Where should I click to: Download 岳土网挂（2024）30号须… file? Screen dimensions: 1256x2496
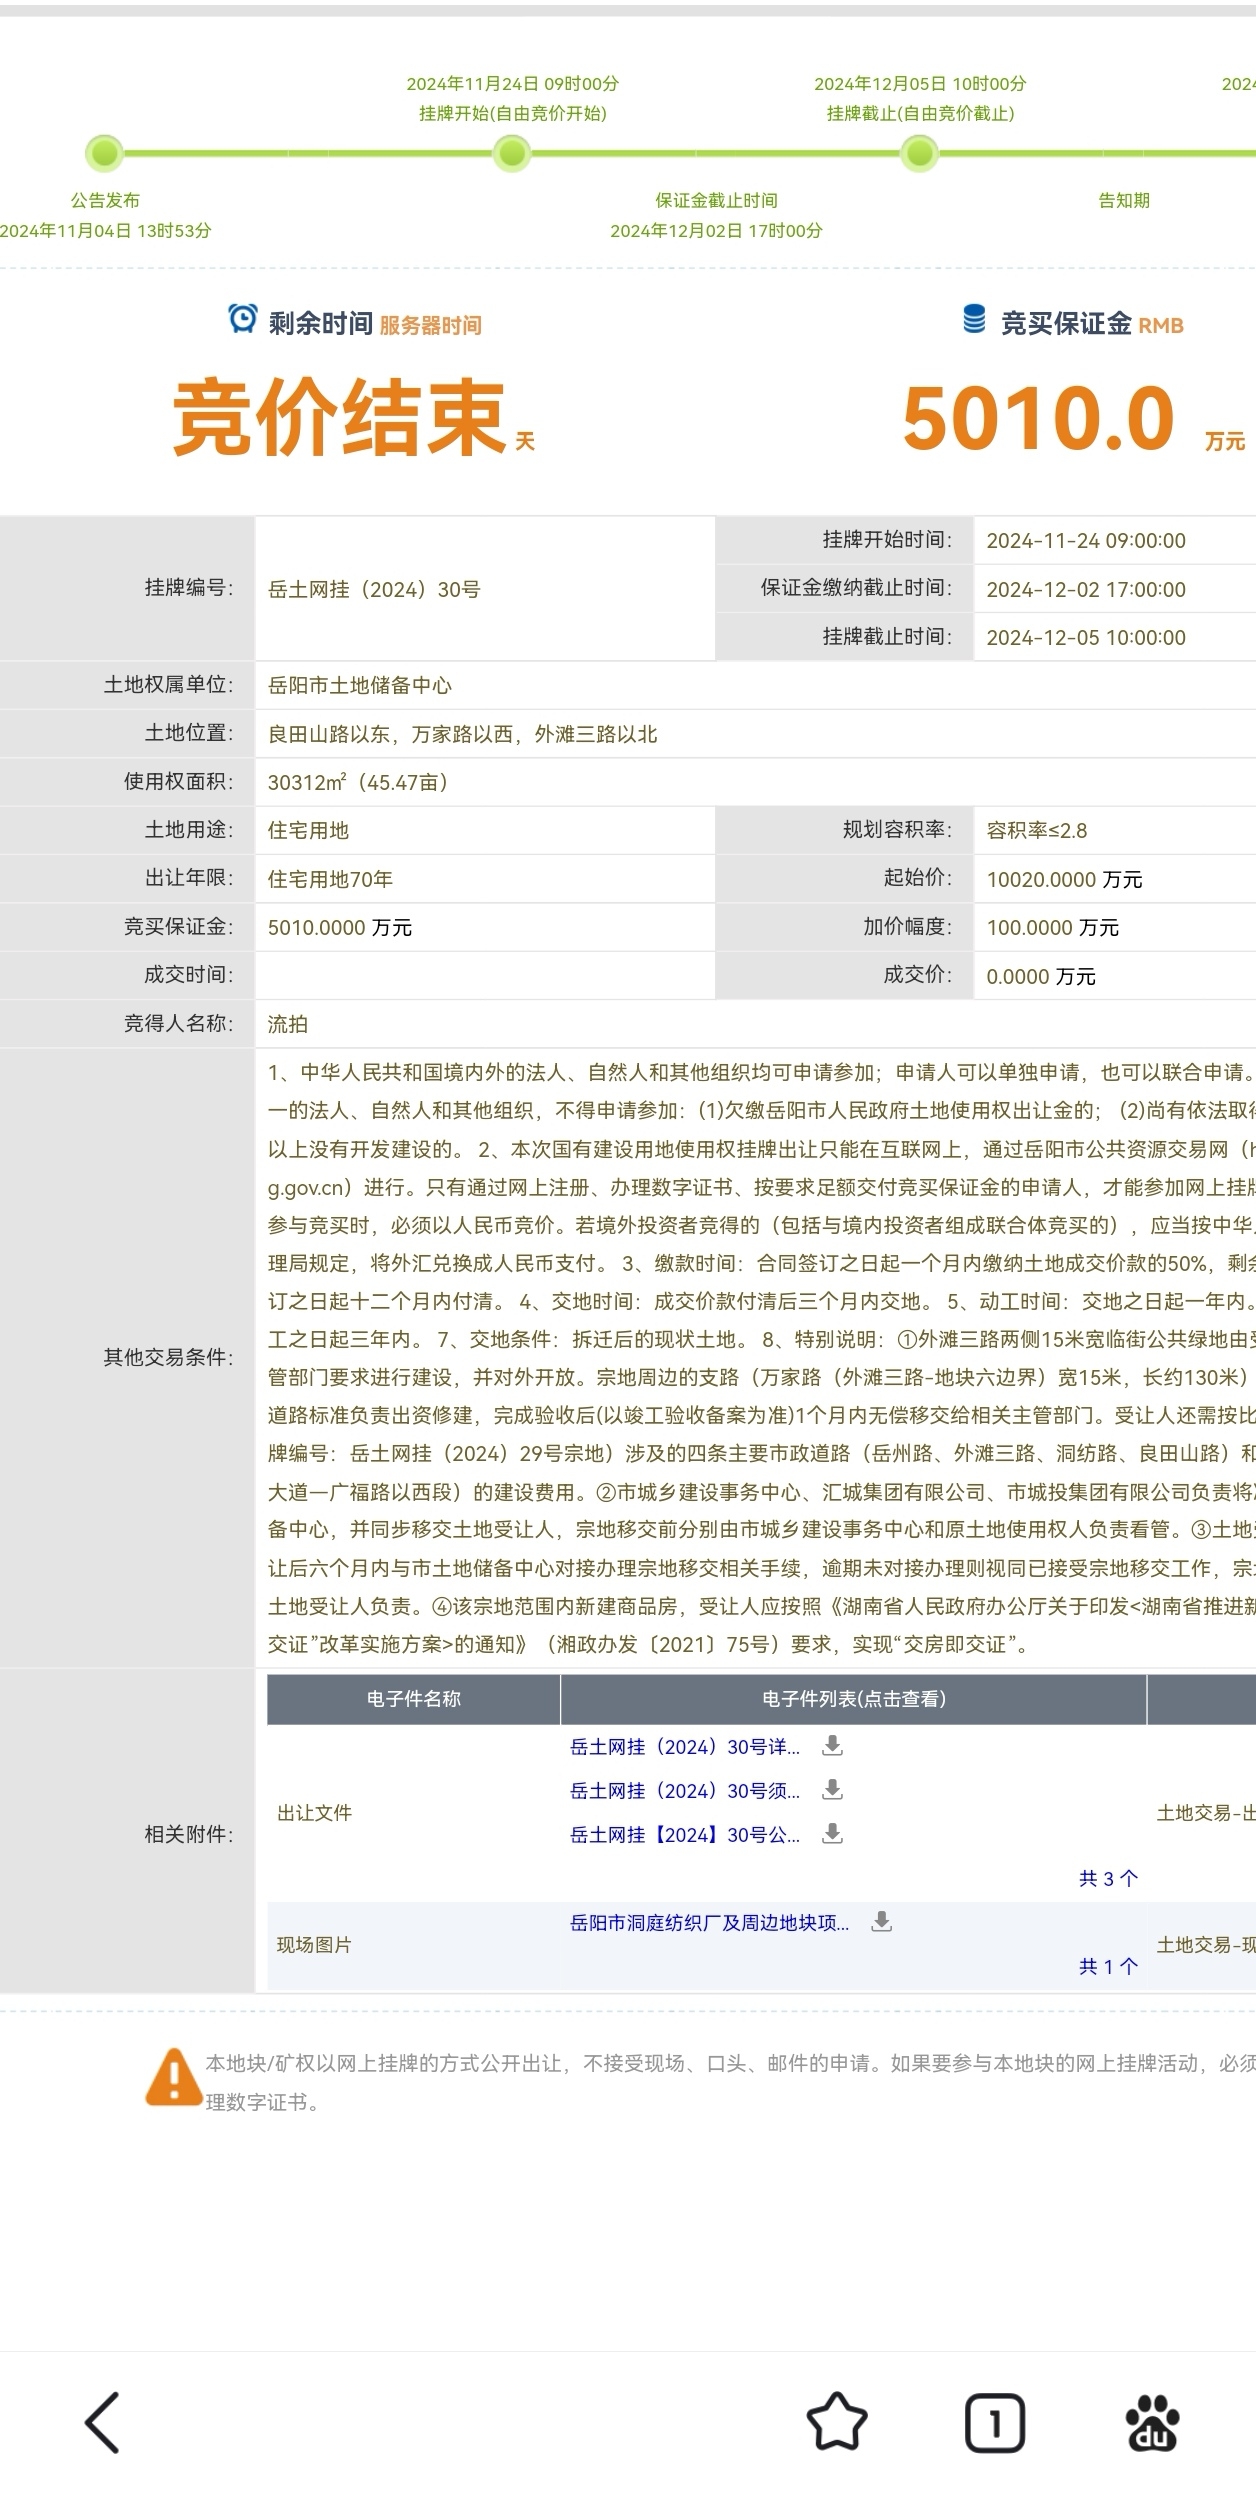click(832, 1789)
